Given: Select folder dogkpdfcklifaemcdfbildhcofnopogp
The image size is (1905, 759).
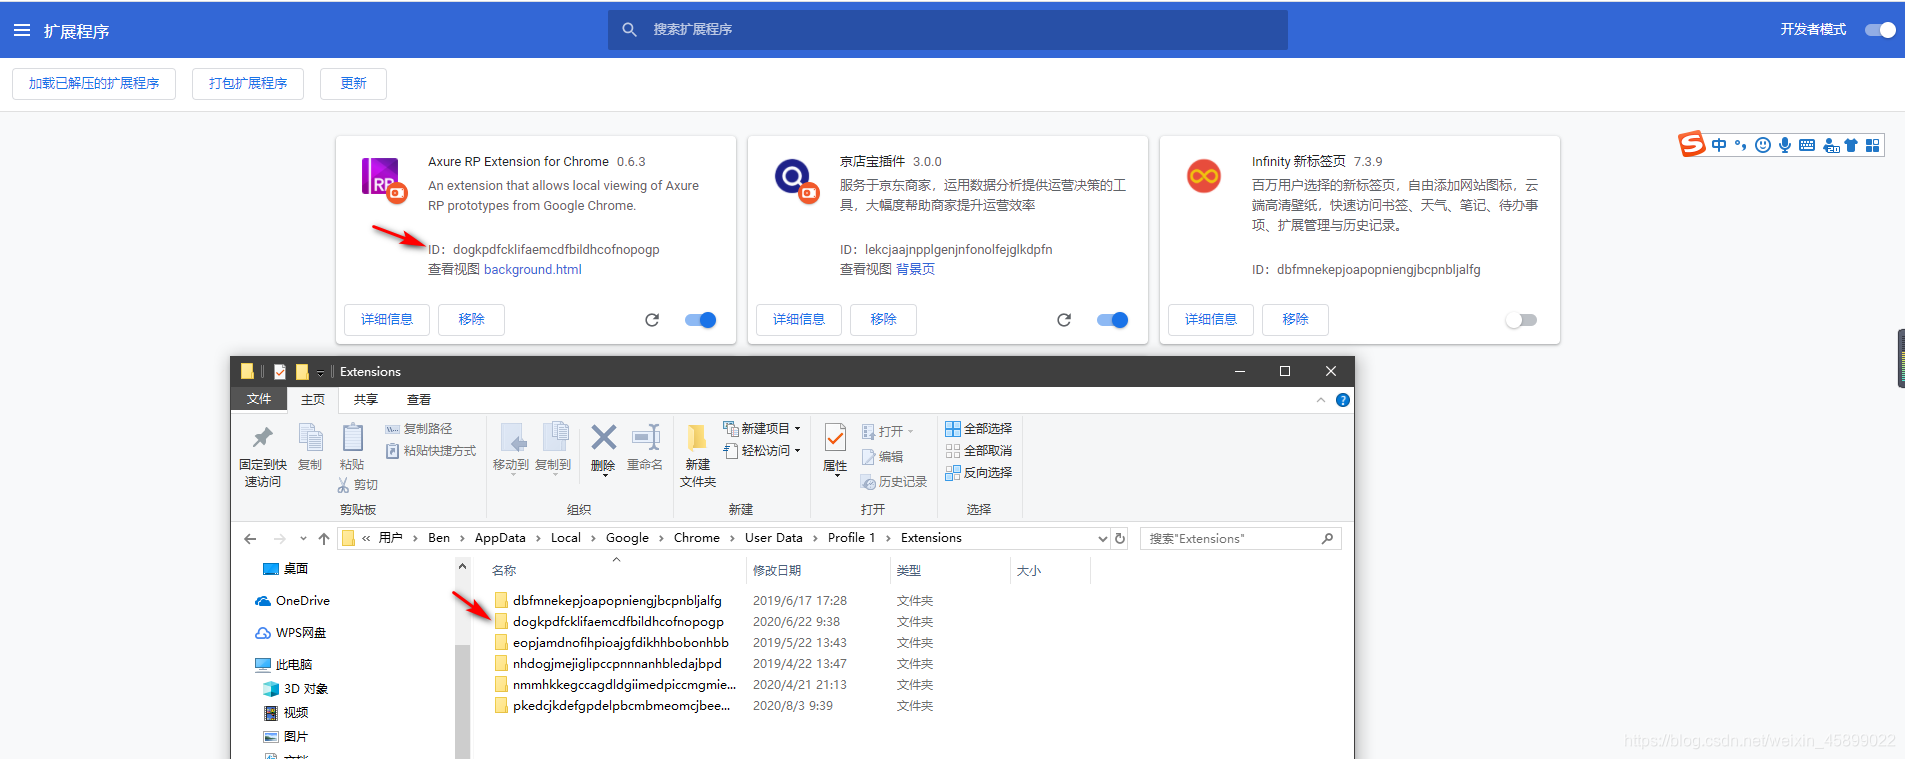Looking at the screenshot, I should [x=618, y=622].
